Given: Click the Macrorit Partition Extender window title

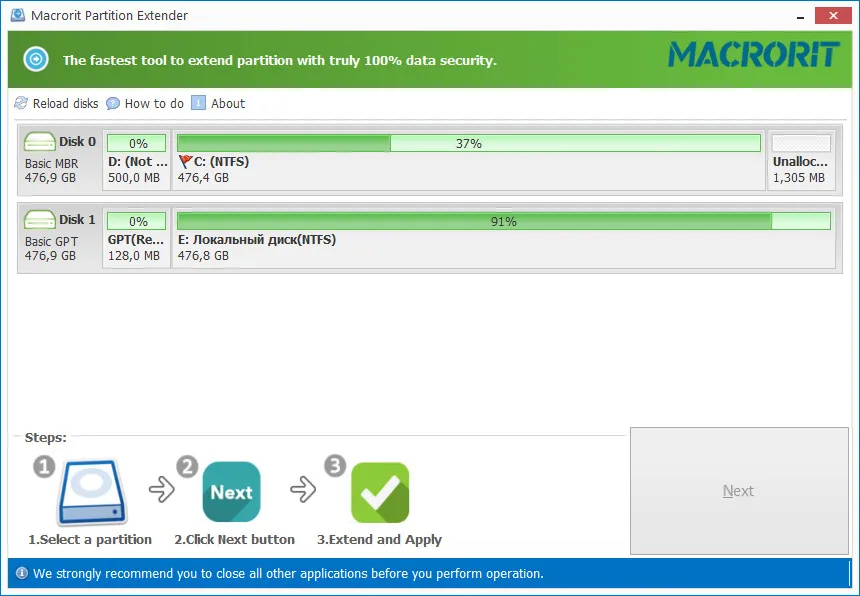Looking at the screenshot, I should (109, 15).
